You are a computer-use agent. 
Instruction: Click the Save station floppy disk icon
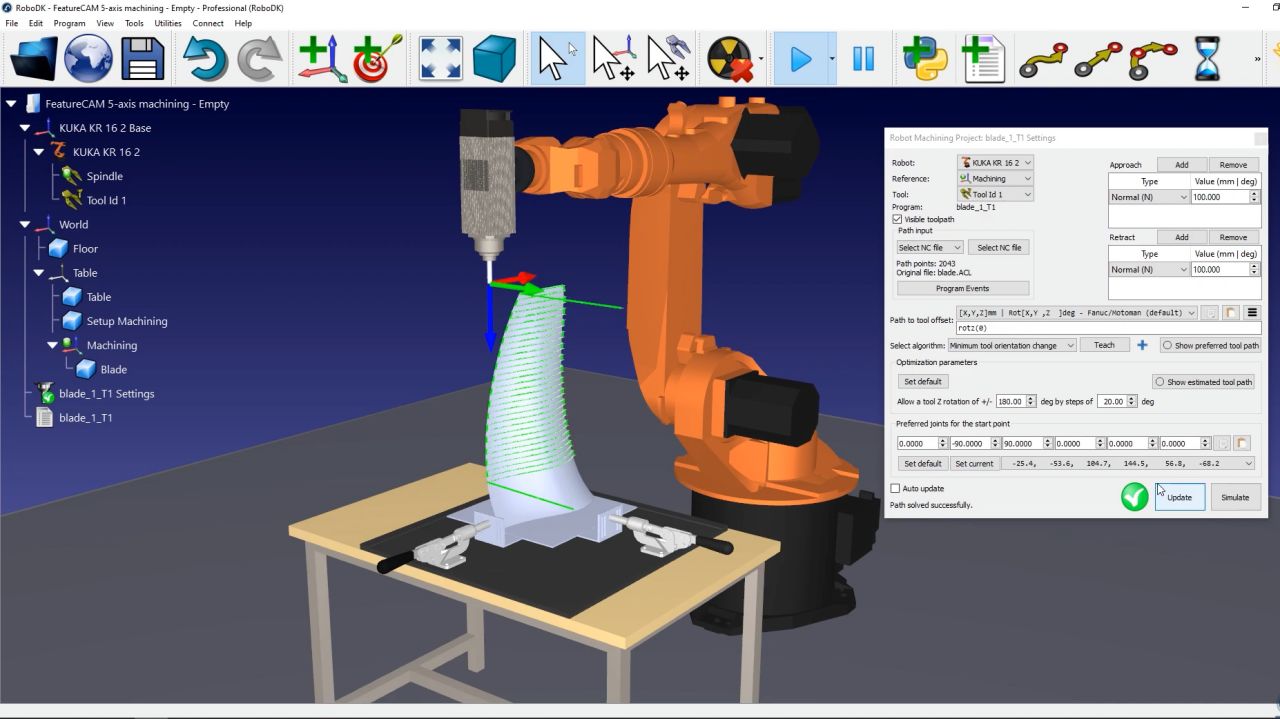pyautogui.click(x=142, y=58)
